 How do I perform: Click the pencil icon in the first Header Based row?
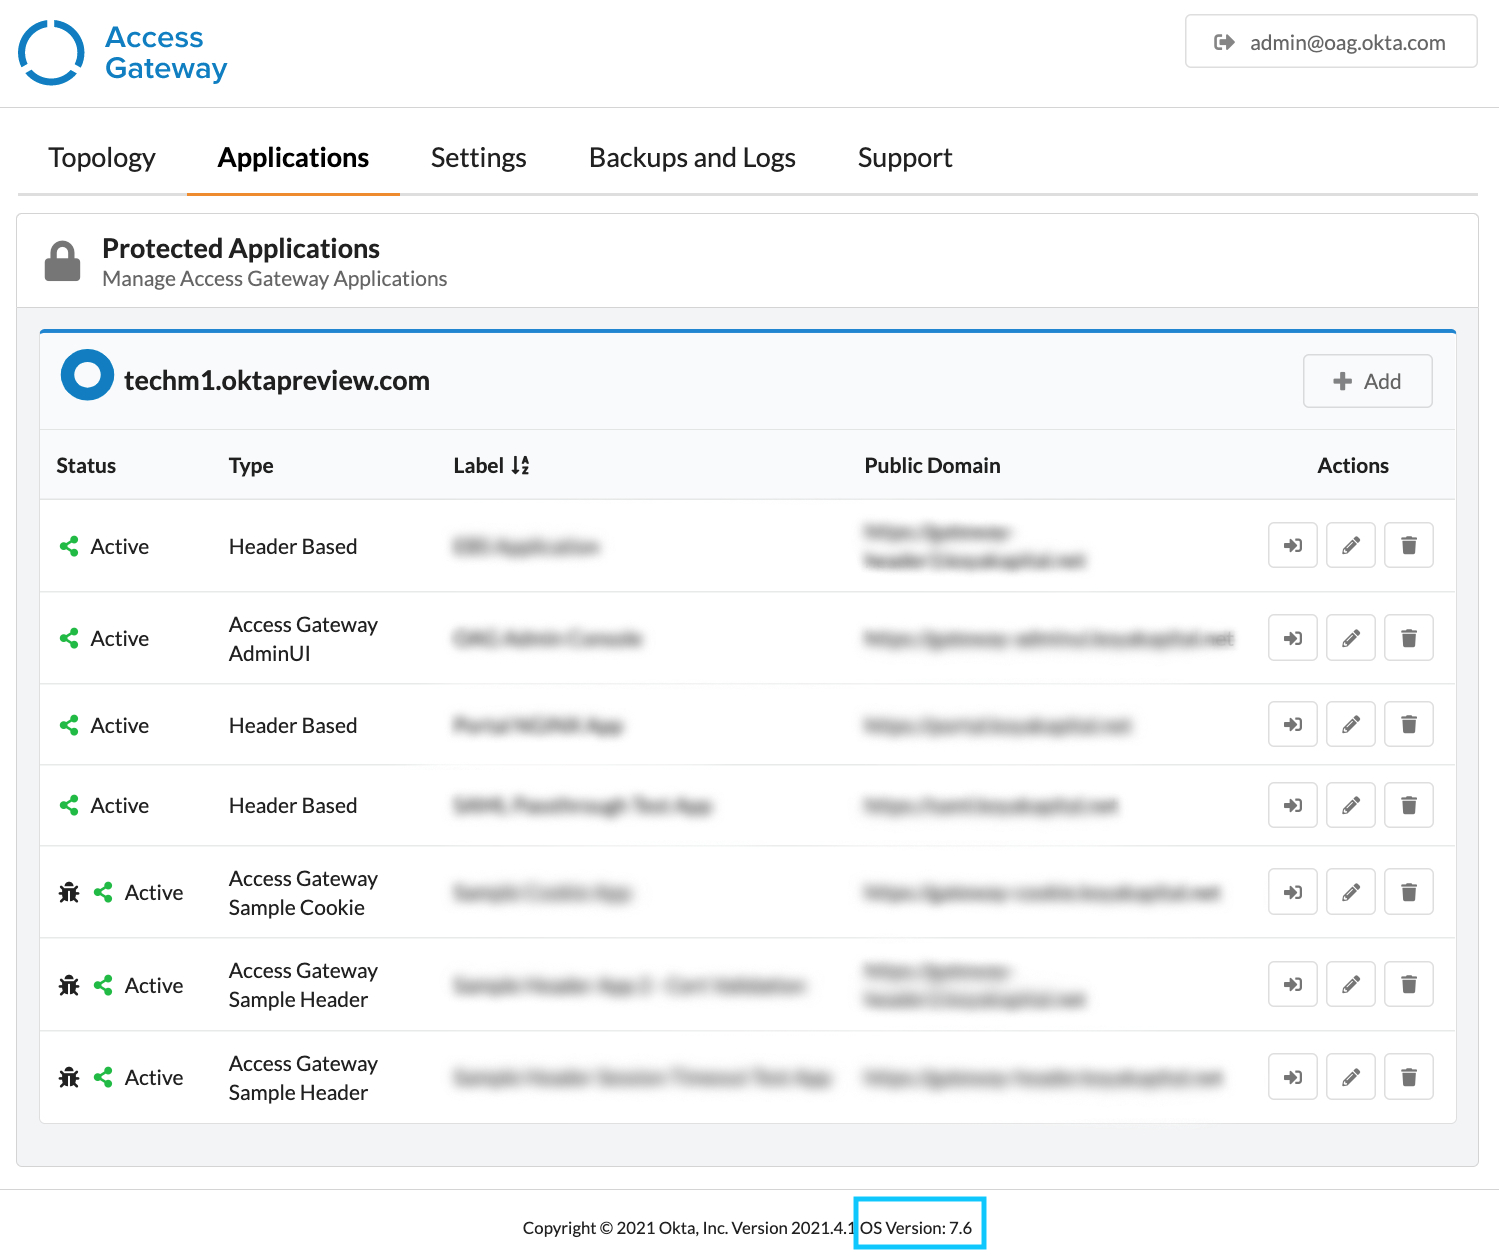[1350, 545]
